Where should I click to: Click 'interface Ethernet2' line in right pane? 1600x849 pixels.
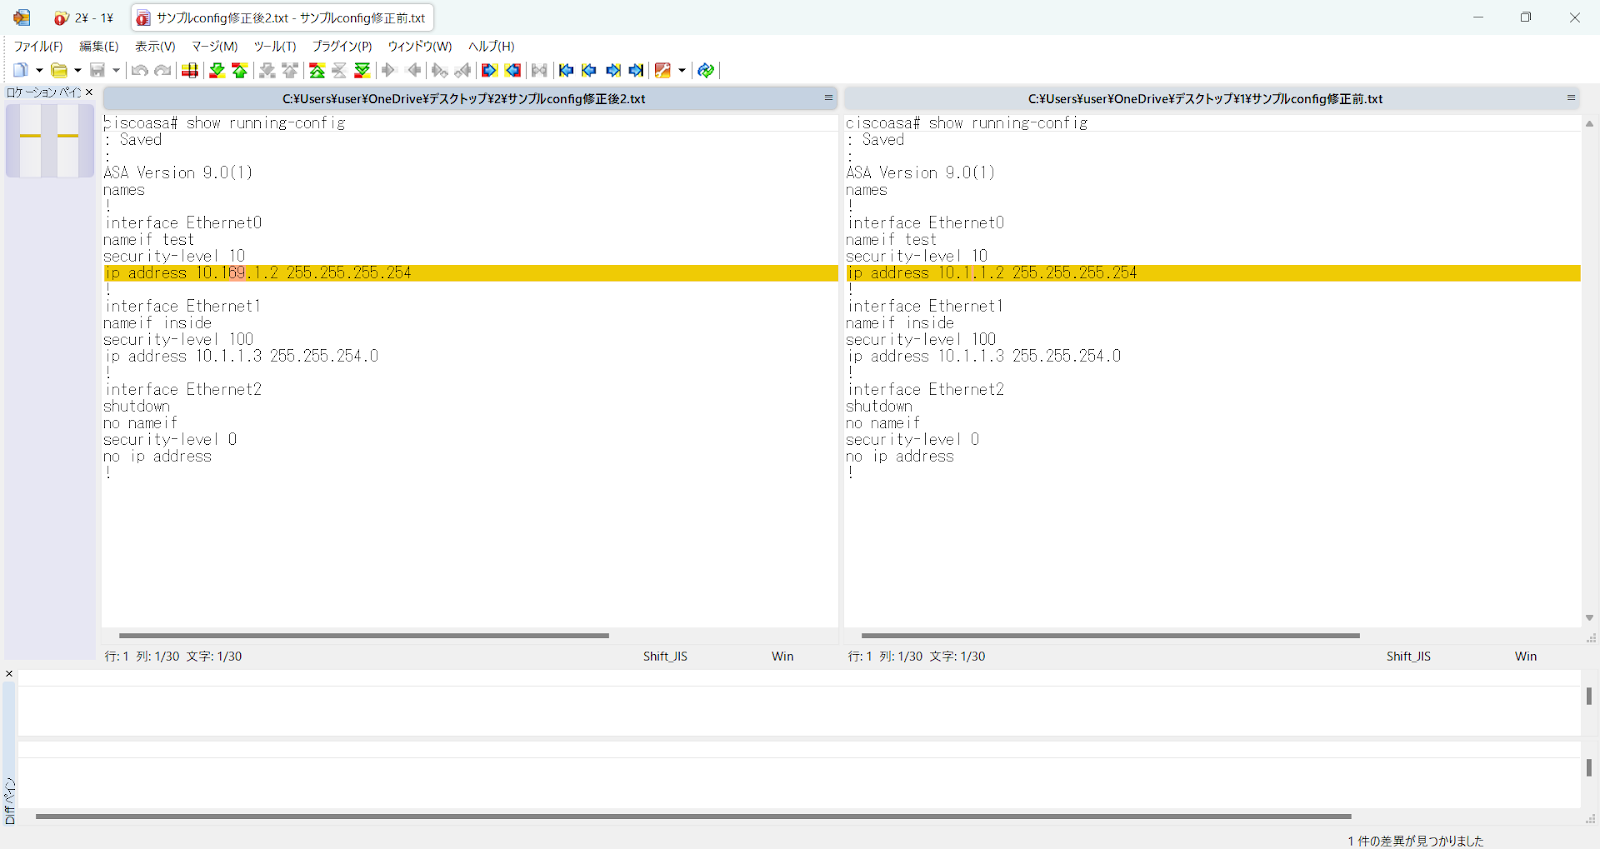coord(926,389)
